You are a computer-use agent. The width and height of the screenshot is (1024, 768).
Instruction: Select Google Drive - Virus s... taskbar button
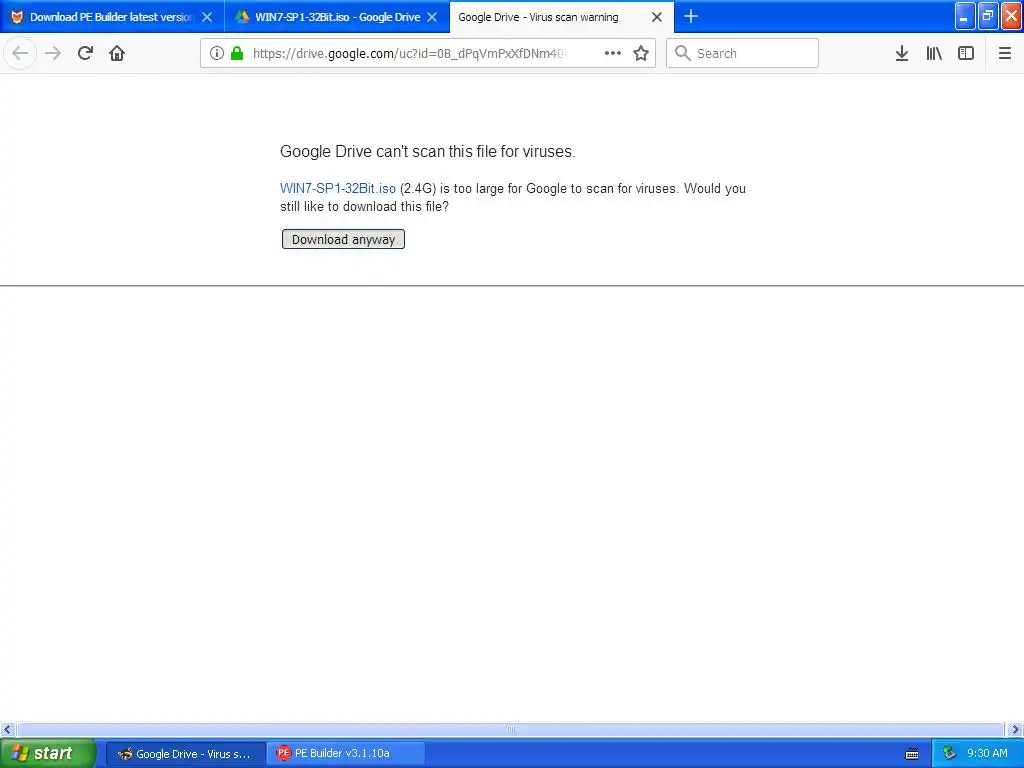click(x=185, y=754)
